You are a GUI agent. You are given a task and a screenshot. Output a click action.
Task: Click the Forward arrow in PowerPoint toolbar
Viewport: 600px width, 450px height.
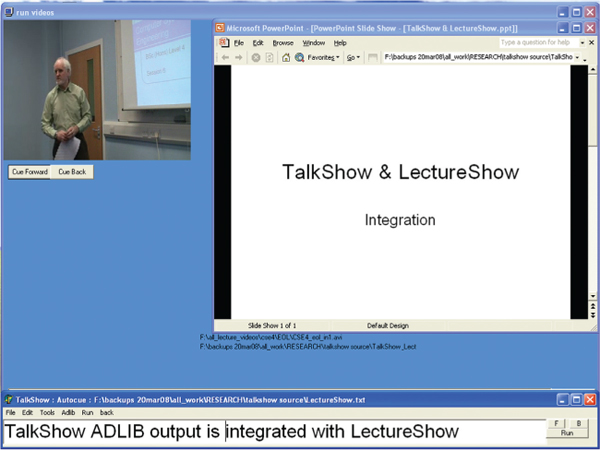[x=240, y=58]
